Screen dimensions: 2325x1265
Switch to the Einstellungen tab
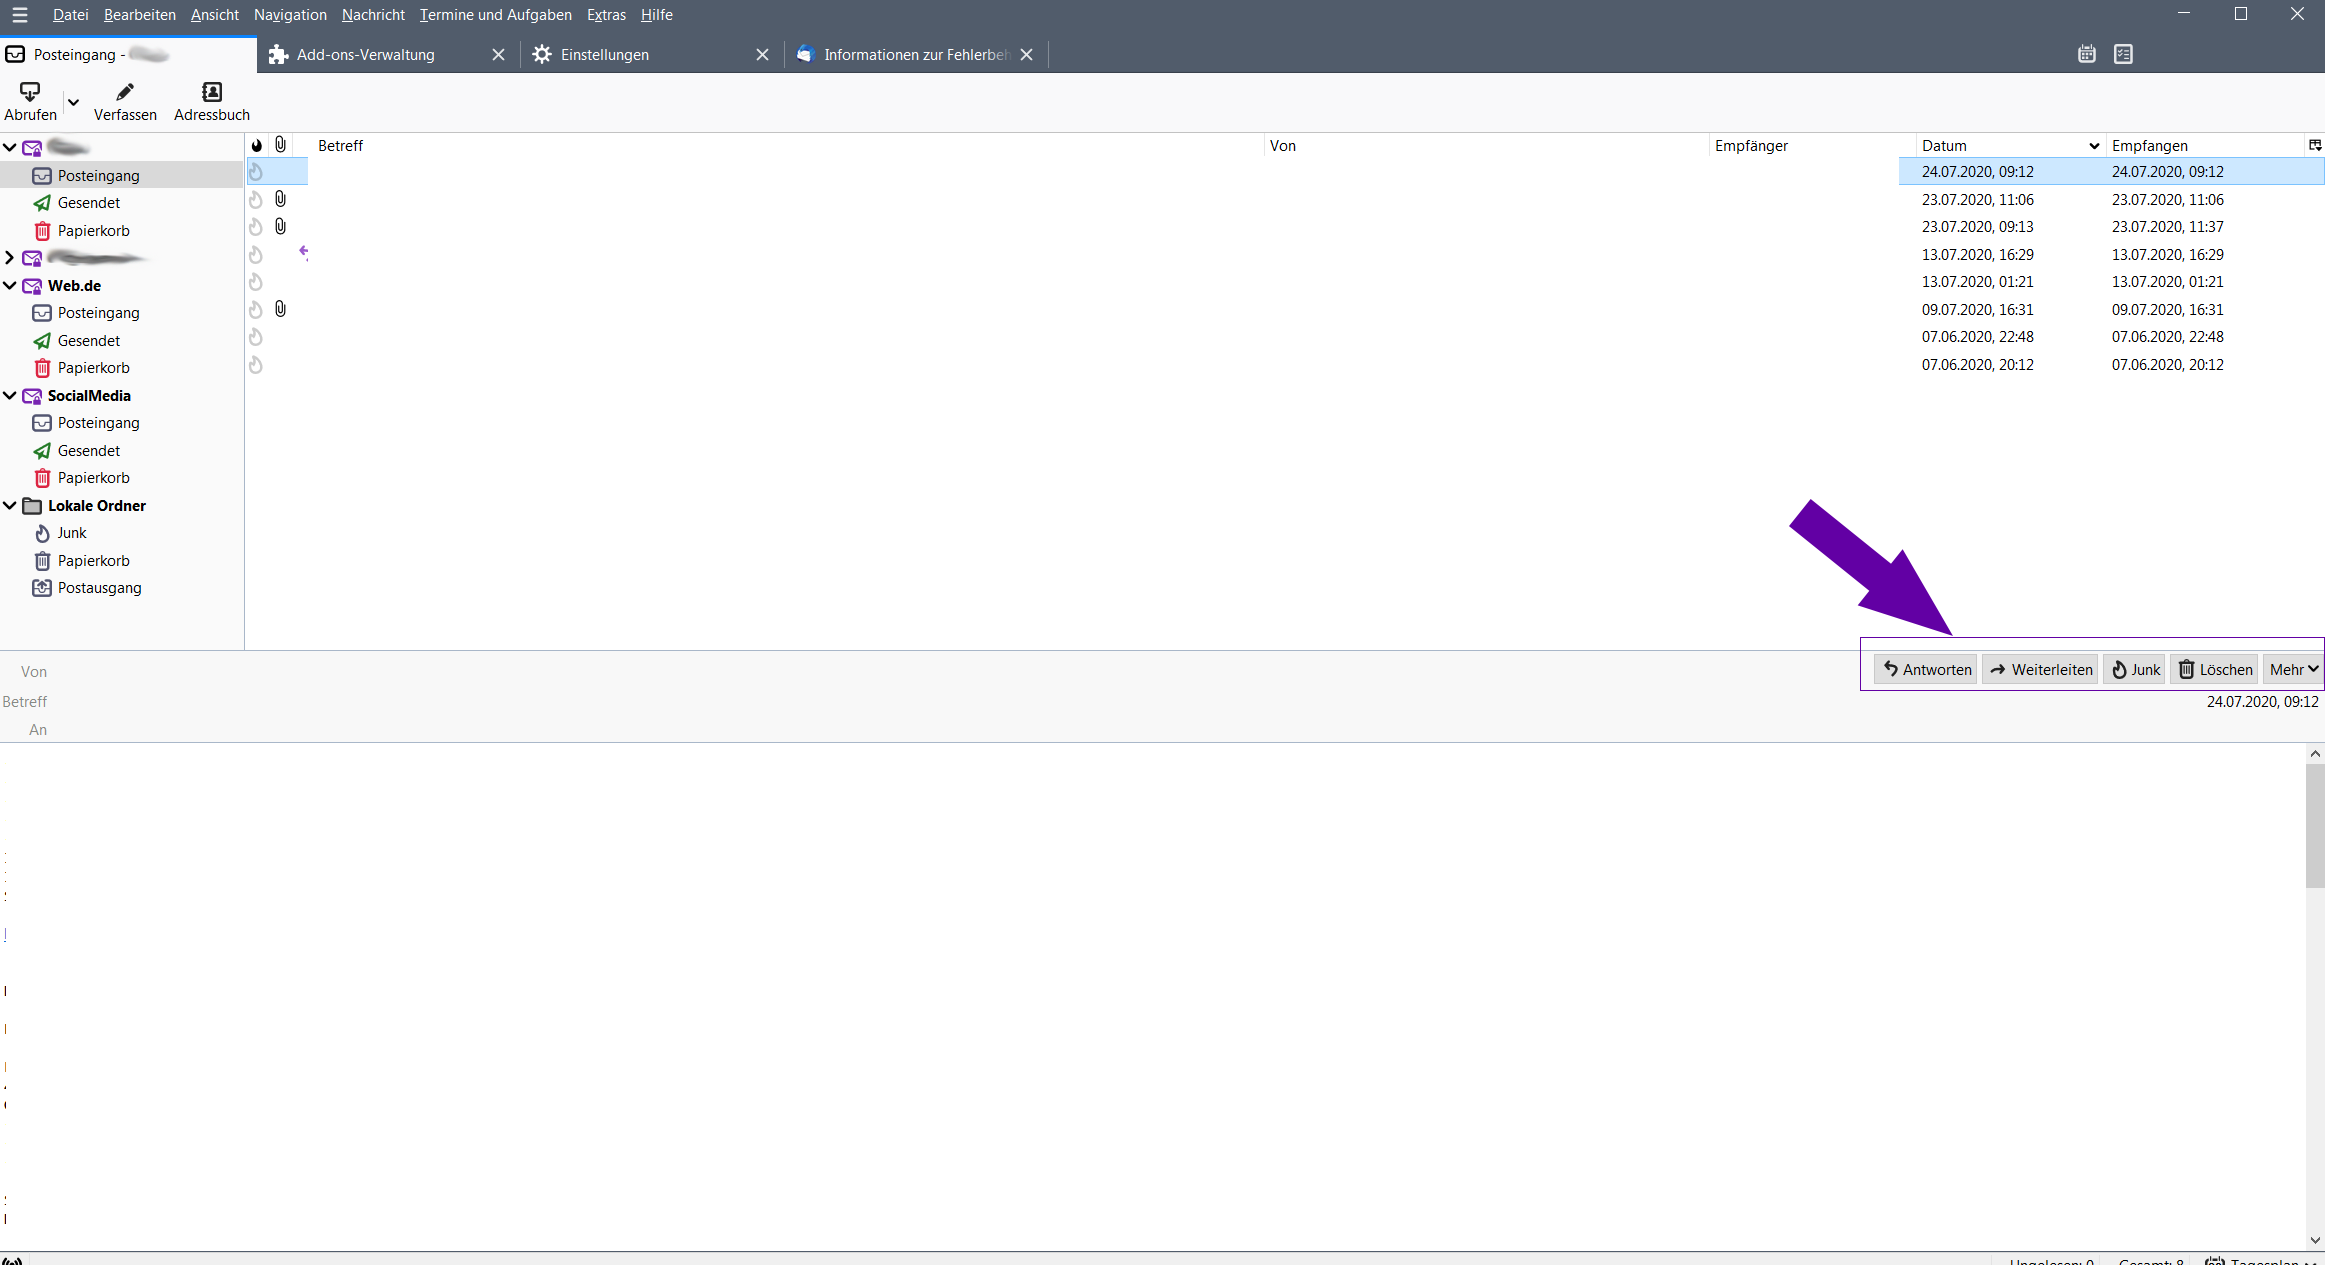[604, 55]
